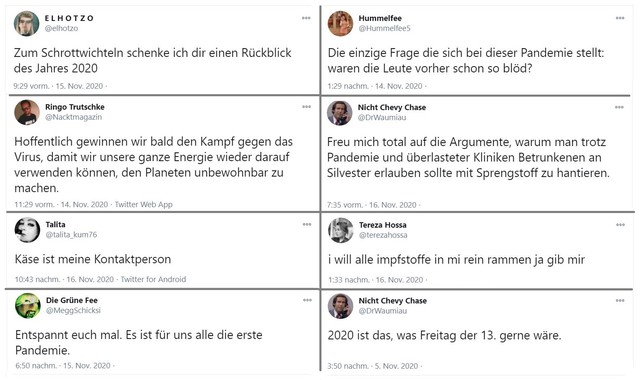Click the 3:50 nachm. 5. Nov. 2020 timestamp
The width and height of the screenshot is (640, 380).
[373, 366]
